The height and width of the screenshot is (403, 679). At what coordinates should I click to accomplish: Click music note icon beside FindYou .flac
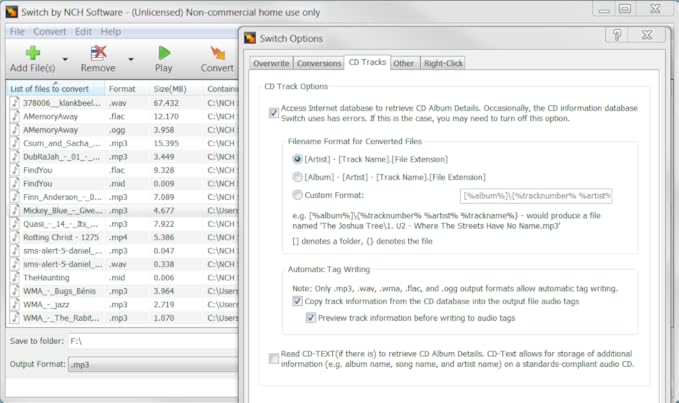[x=15, y=170]
